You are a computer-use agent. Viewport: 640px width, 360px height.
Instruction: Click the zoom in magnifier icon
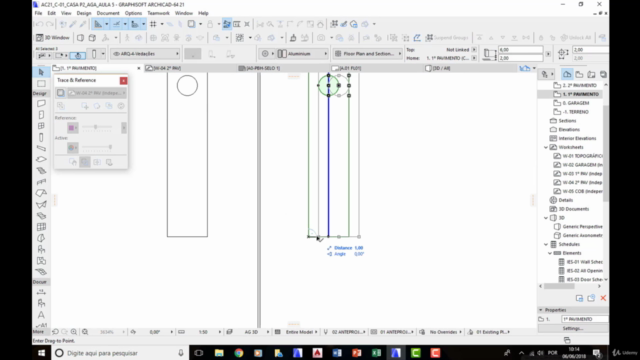pos(74,332)
